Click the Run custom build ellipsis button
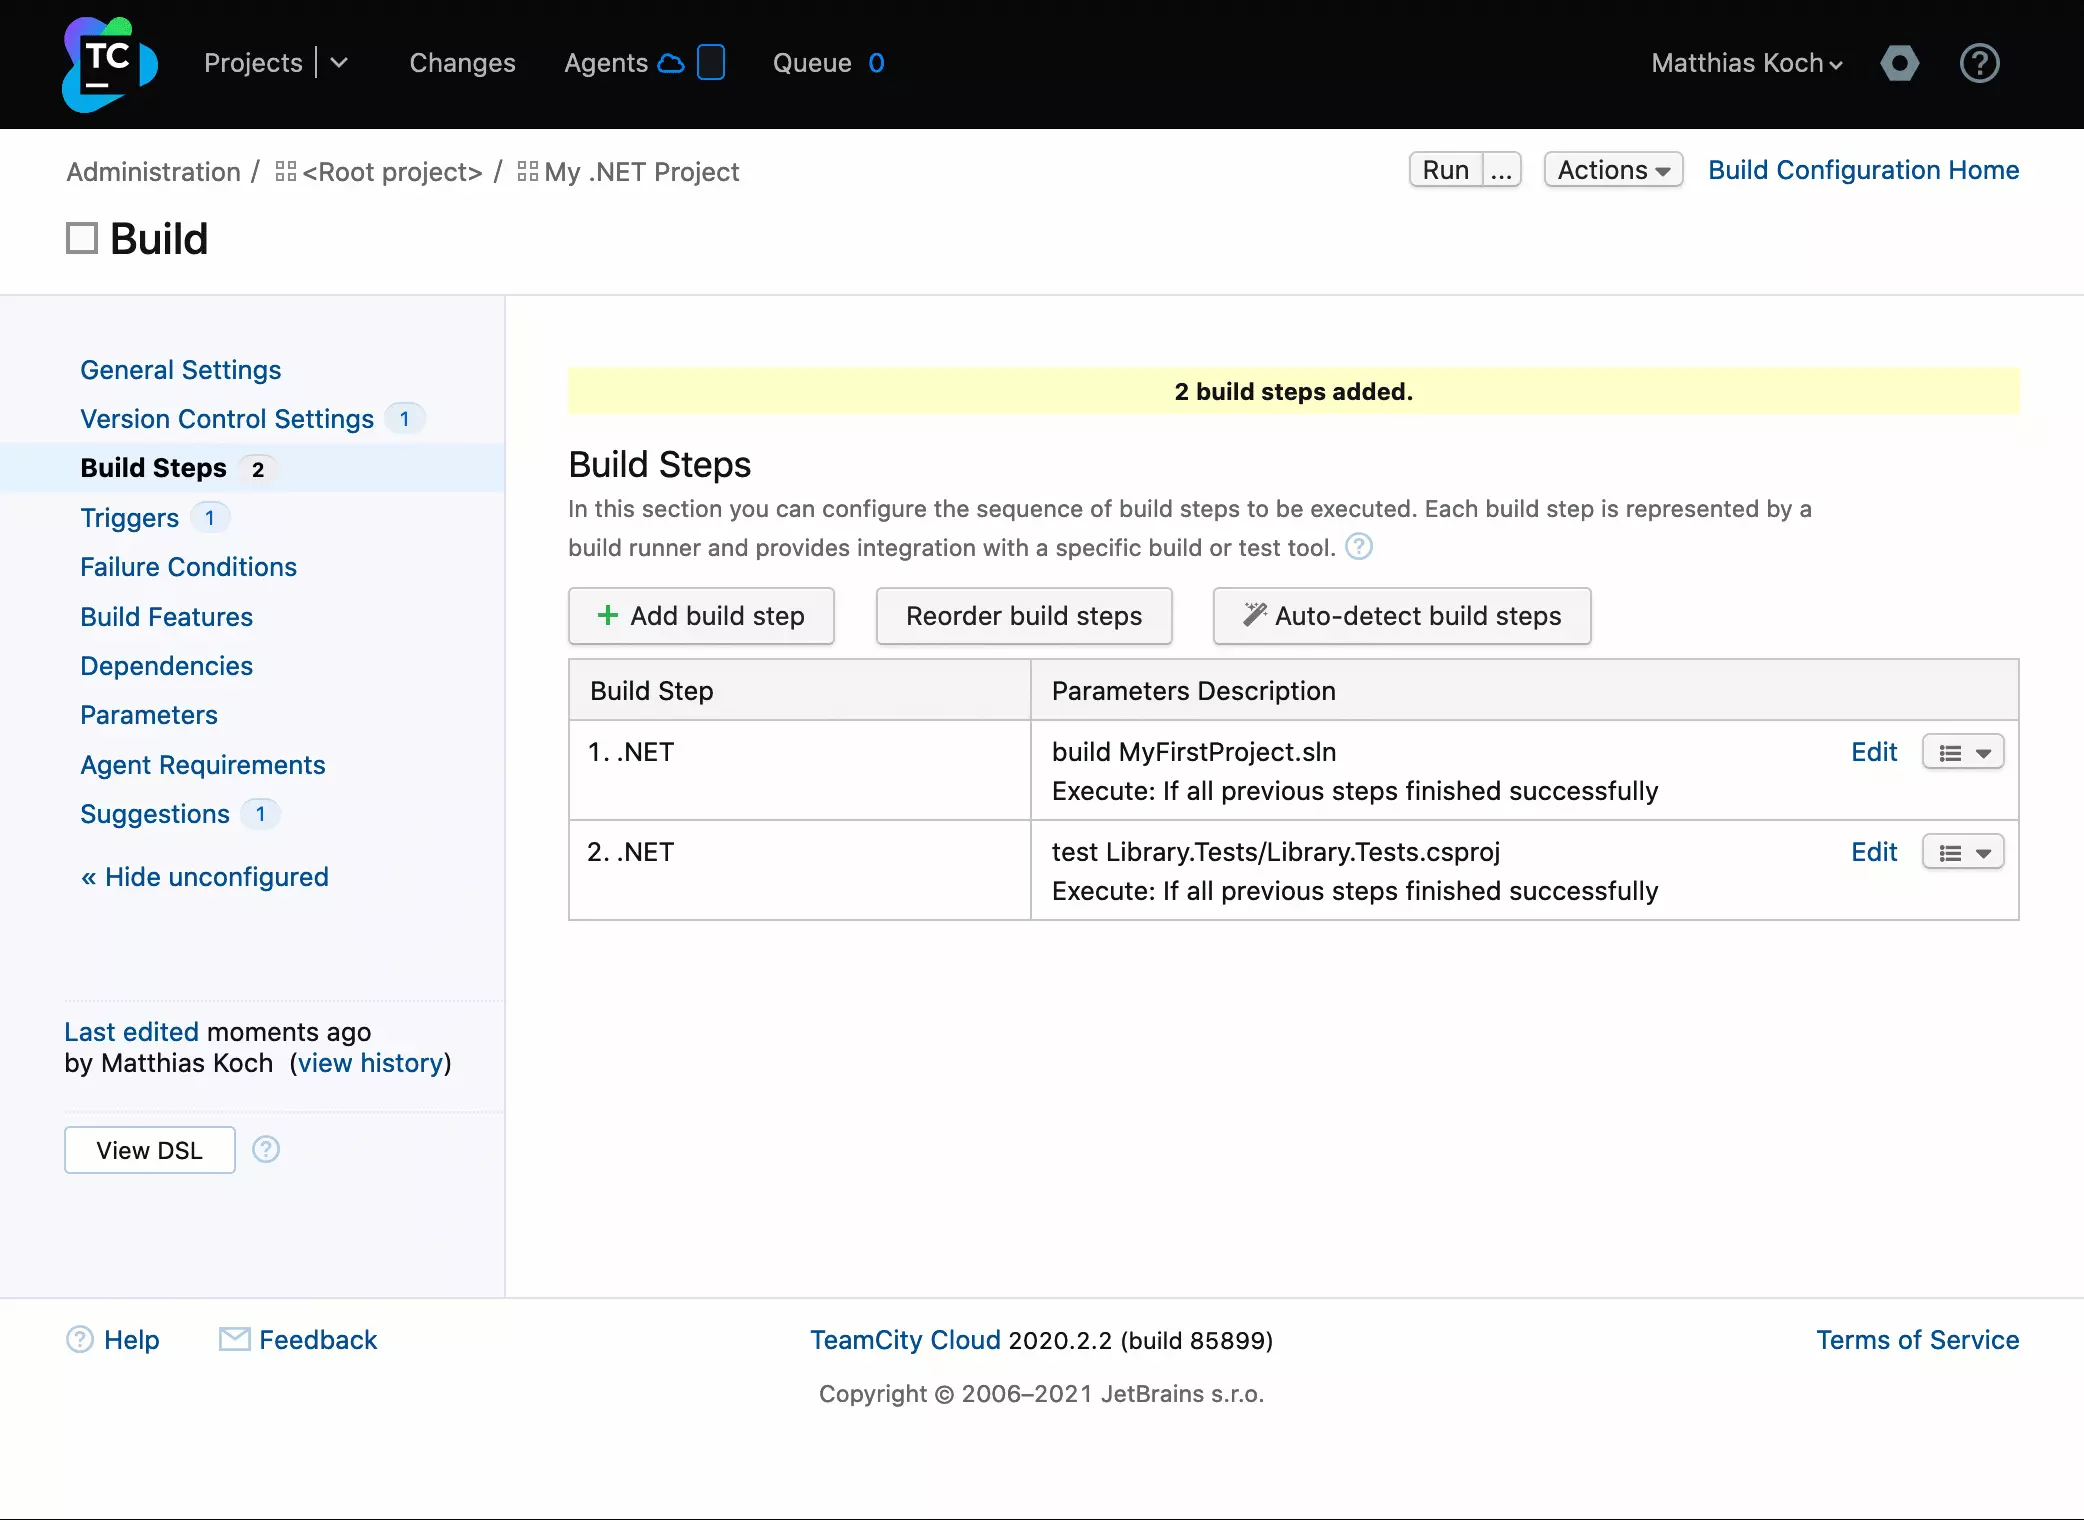The height and width of the screenshot is (1520, 2084). point(1501,170)
